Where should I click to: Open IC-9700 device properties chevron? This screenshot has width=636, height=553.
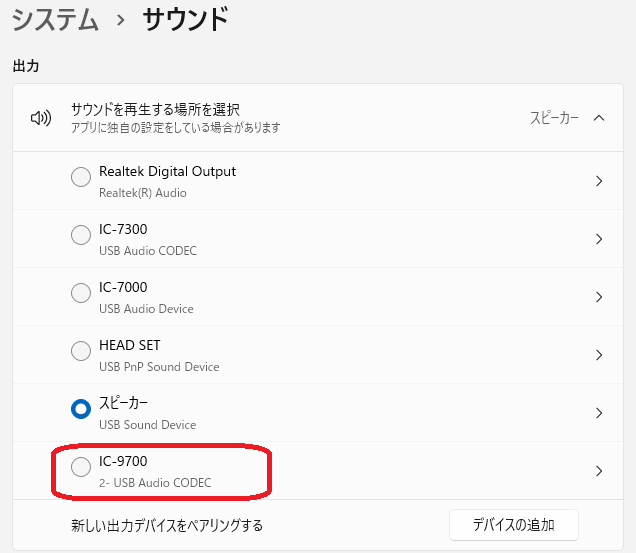point(599,471)
